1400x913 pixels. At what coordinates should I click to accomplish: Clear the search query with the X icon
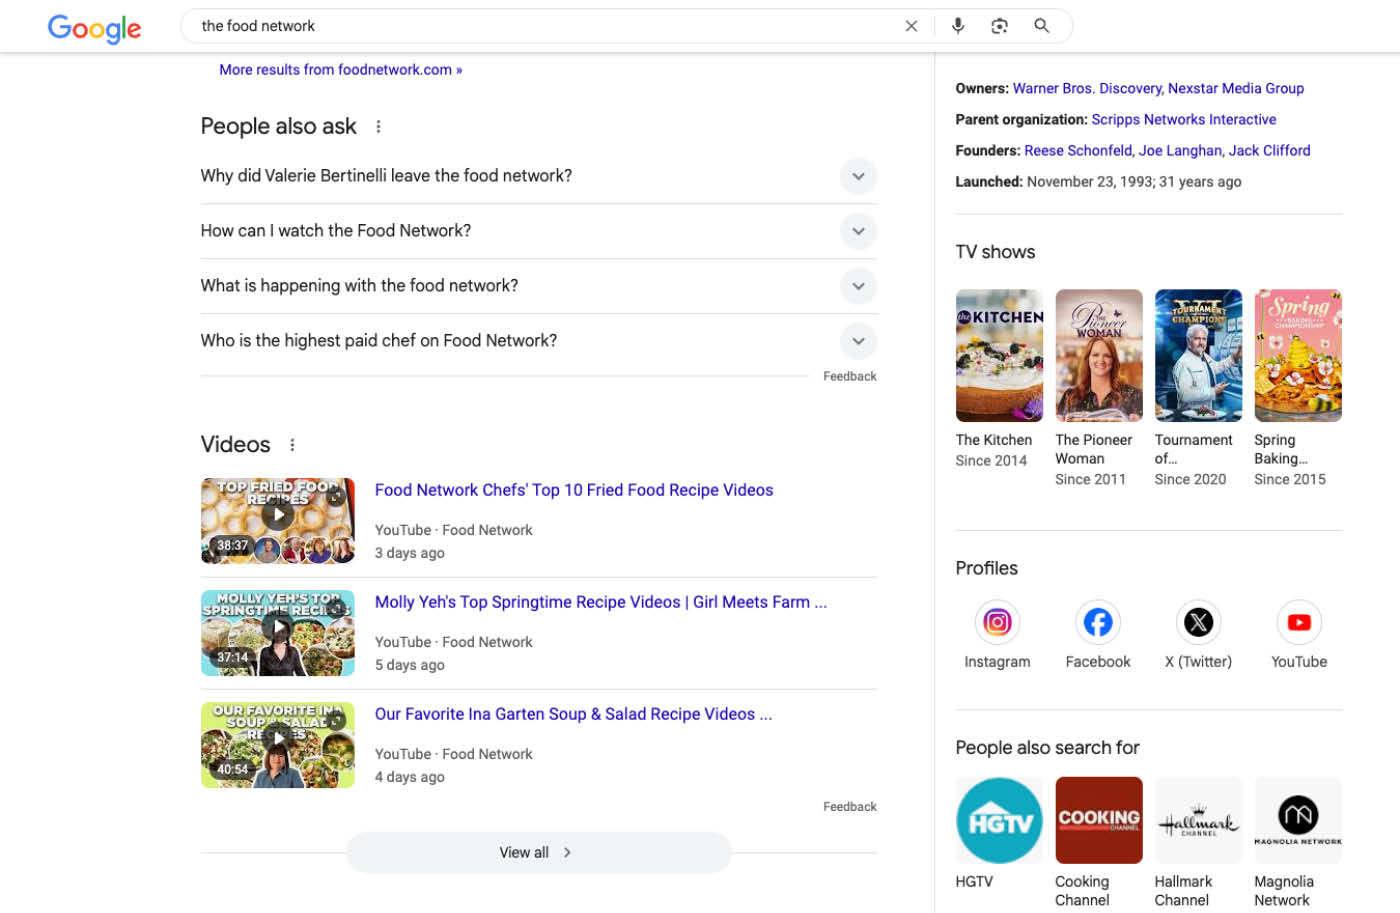pyautogui.click(x=911, y=25)
